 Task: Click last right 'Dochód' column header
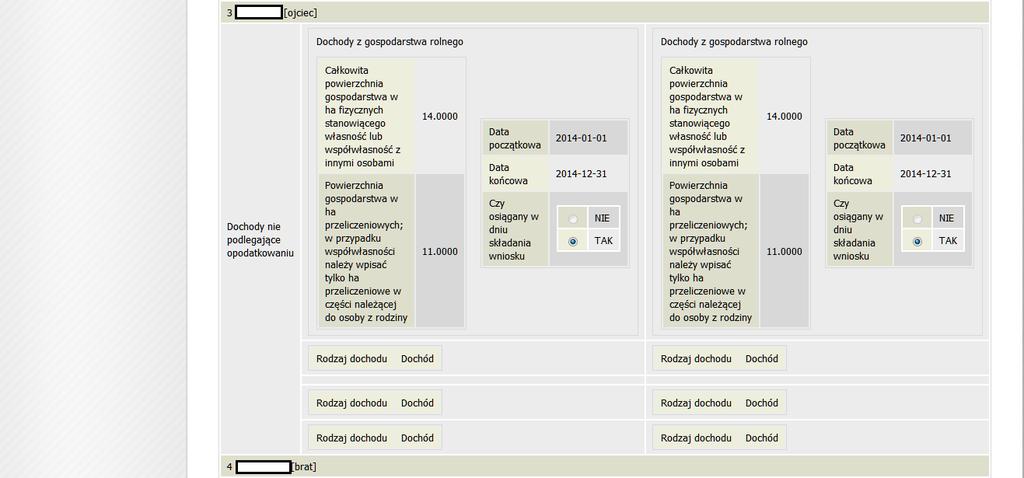761,438
